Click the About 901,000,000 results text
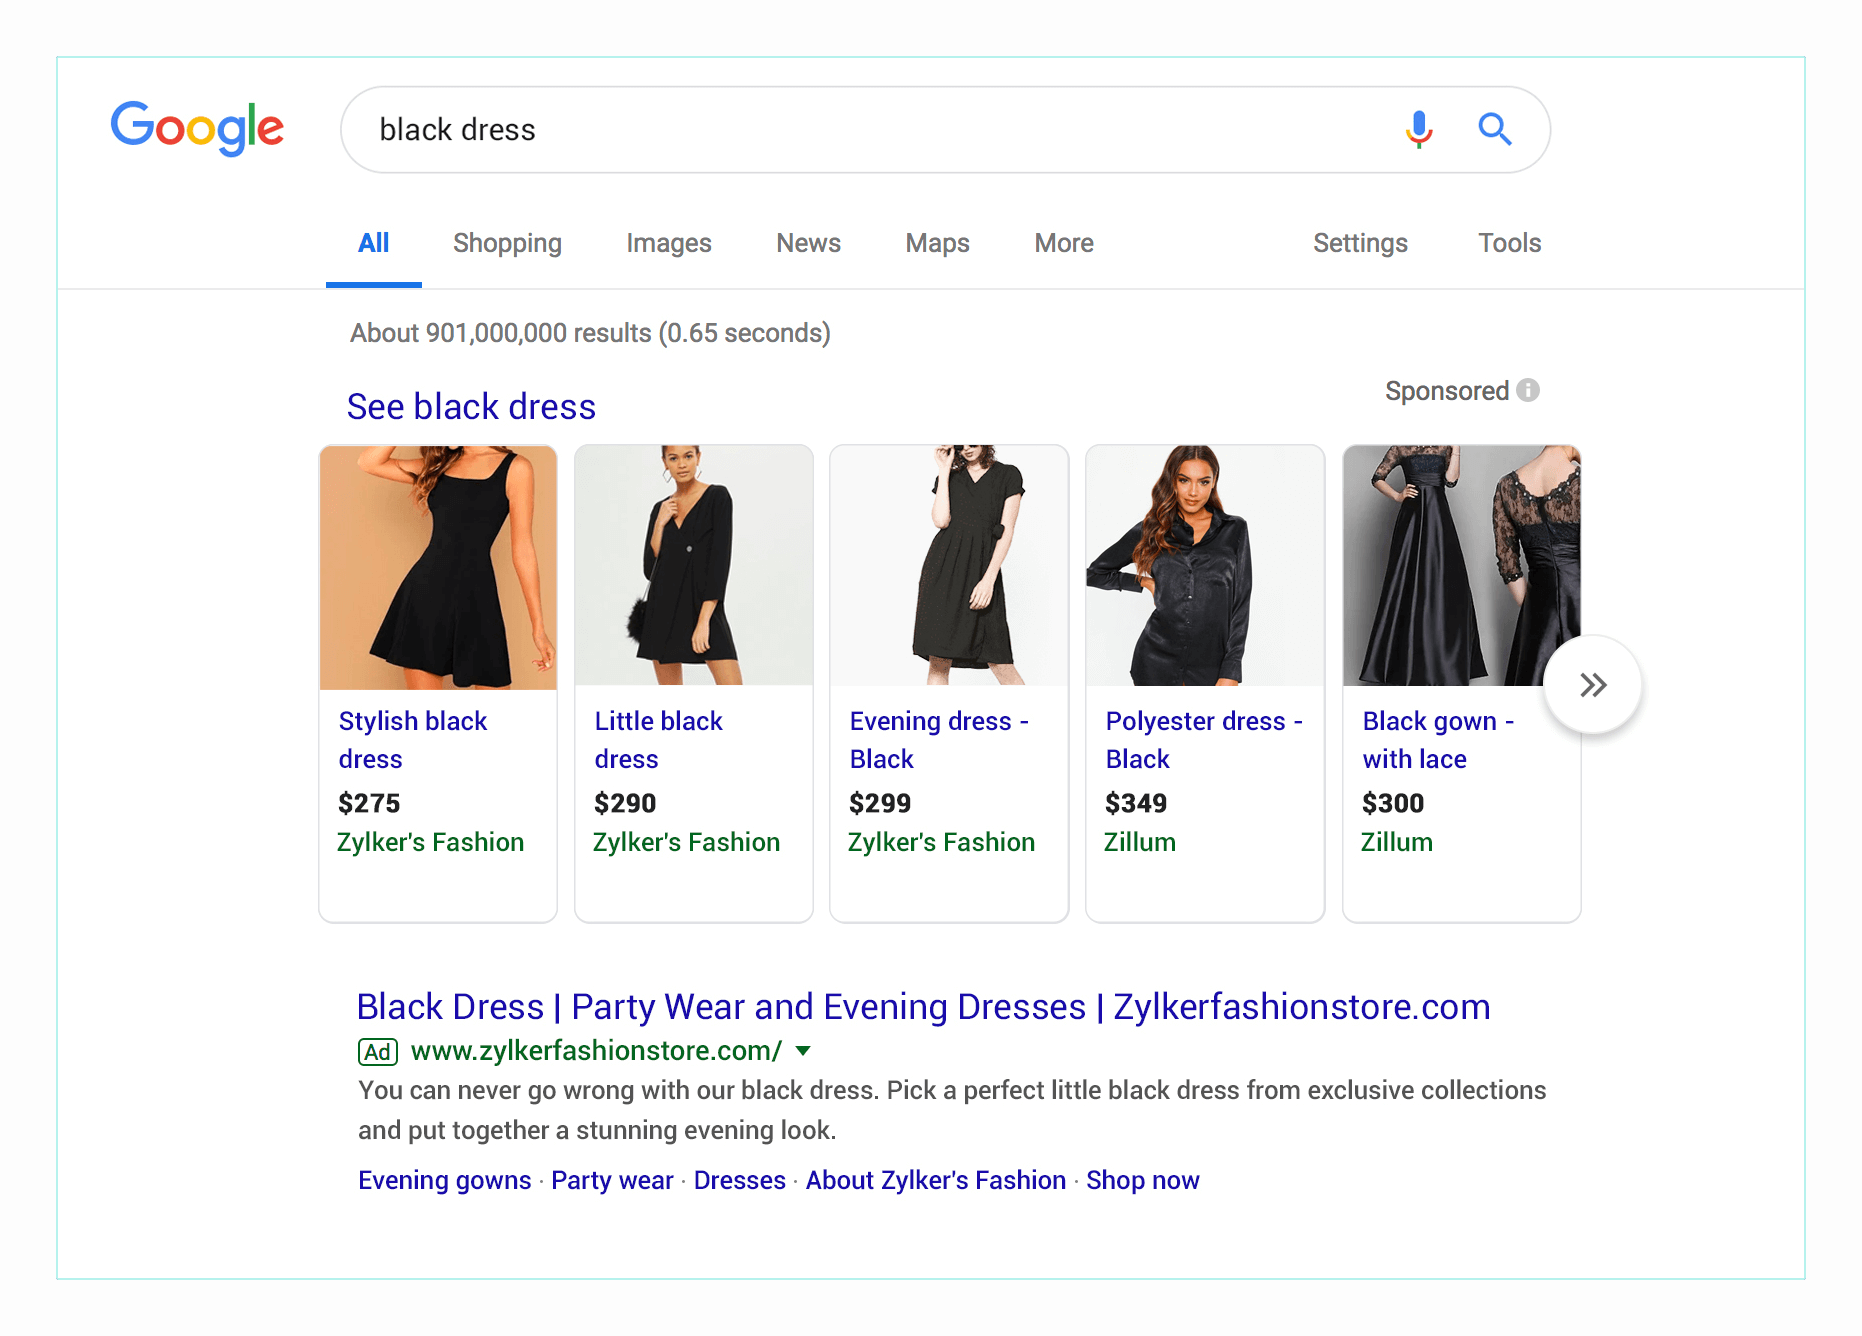The image size is (1862, 1336). coord(590,333)
